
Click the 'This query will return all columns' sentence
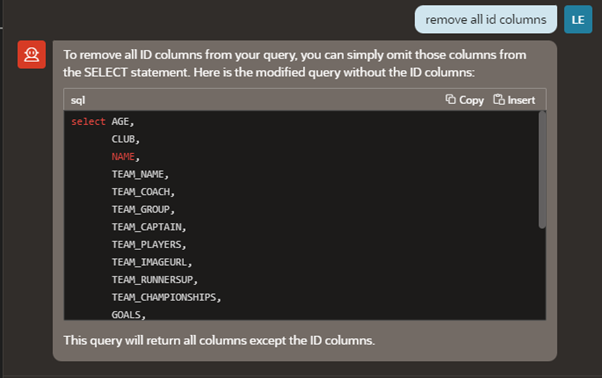click(x=219, y=341)
